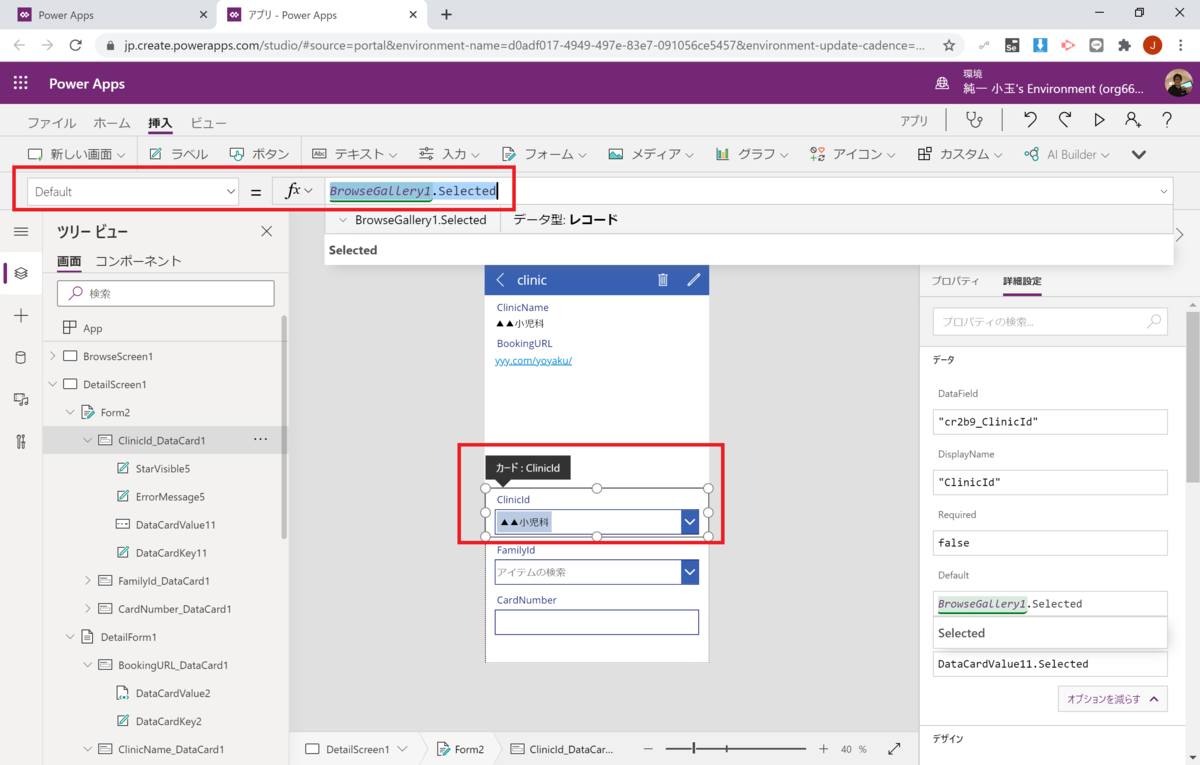Open the 新しい画面 dropdown
Screen dimensions: 1200x765
[x=76, y=154]
